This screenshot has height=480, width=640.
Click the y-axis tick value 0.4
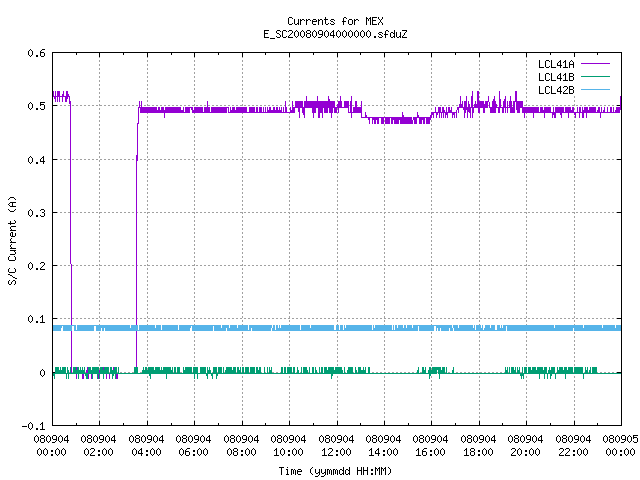(36, 160)
